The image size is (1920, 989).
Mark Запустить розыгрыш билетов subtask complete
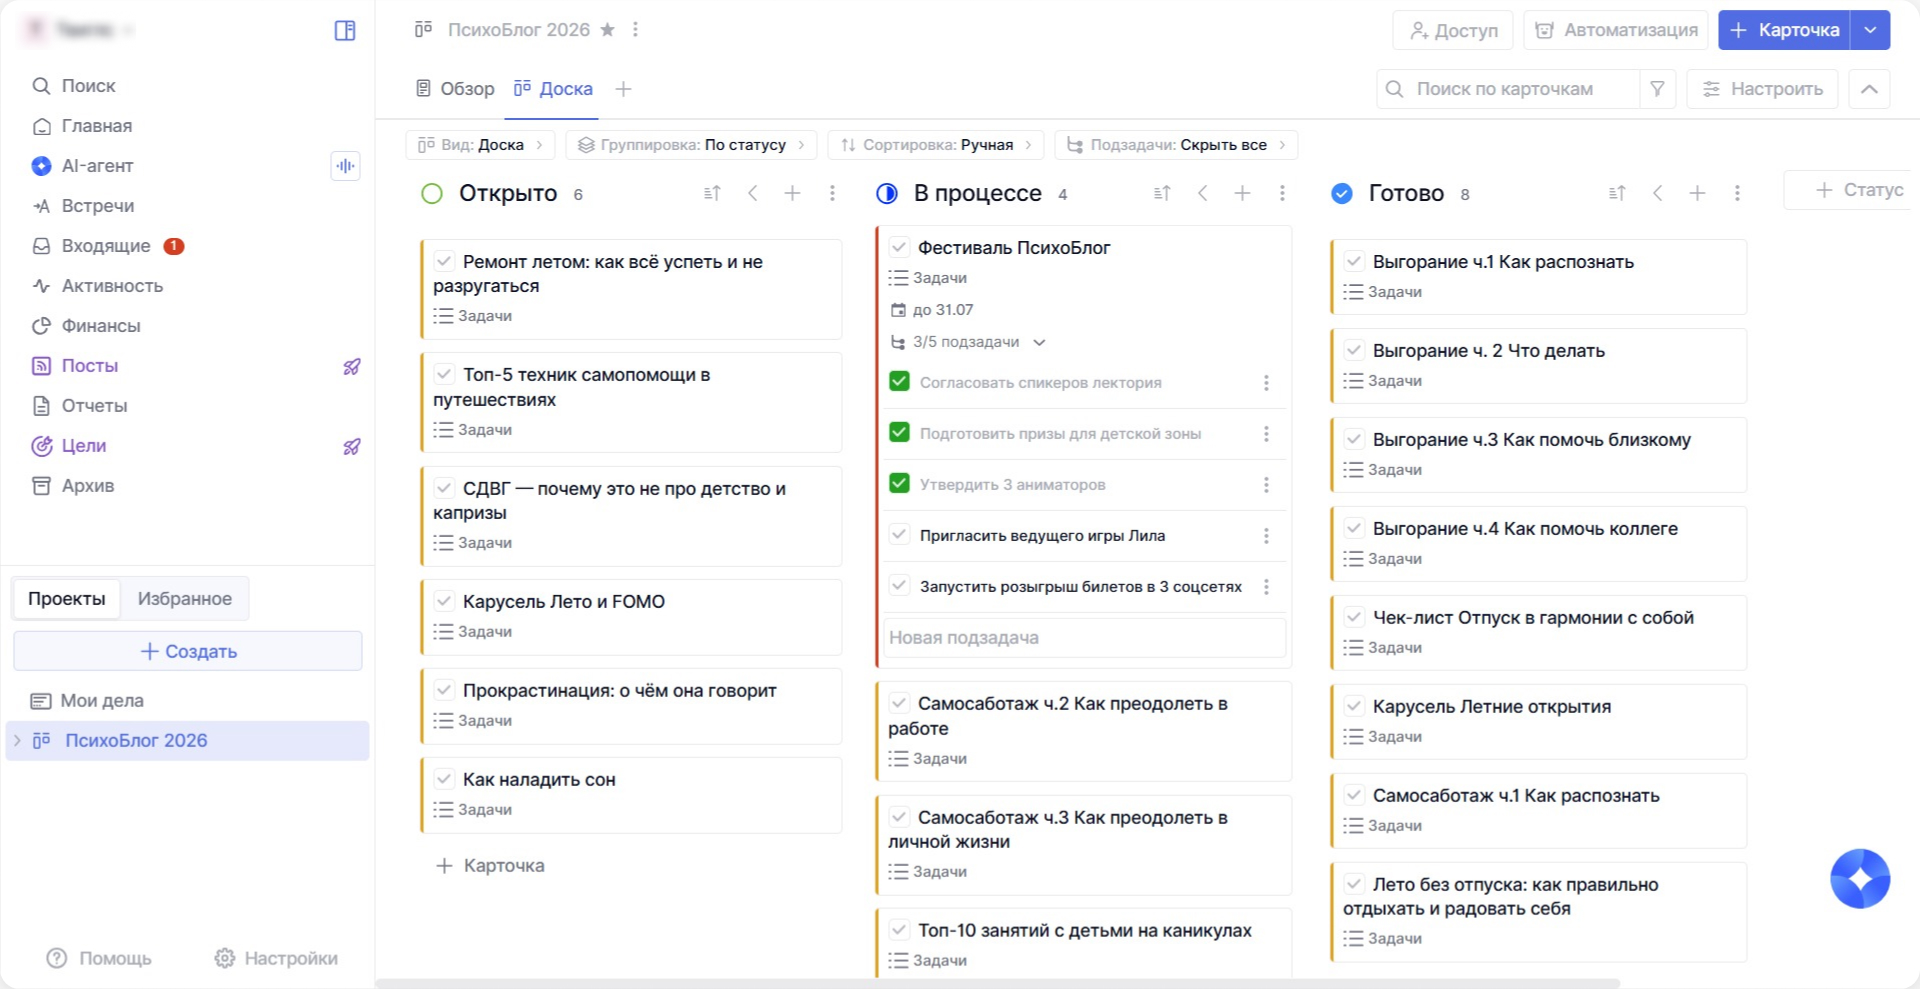click(x=899, y=585)
